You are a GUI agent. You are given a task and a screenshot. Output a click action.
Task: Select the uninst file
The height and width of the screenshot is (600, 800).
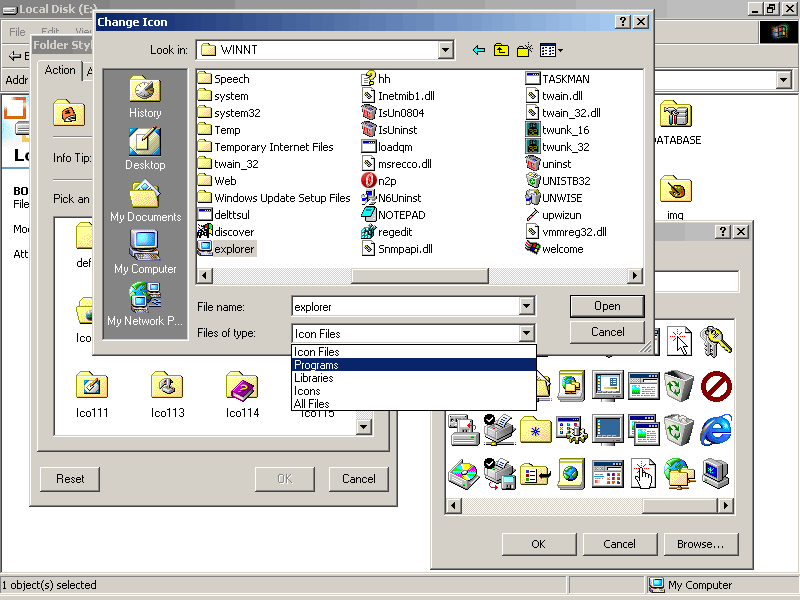click(548, 164)
